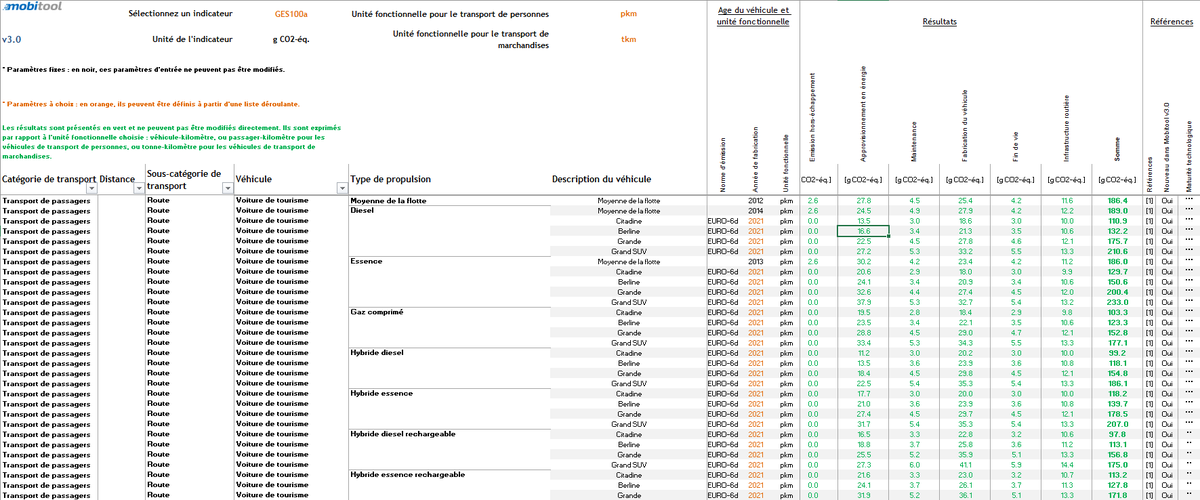Open the Distance column filter arrow

coord(139,187)
